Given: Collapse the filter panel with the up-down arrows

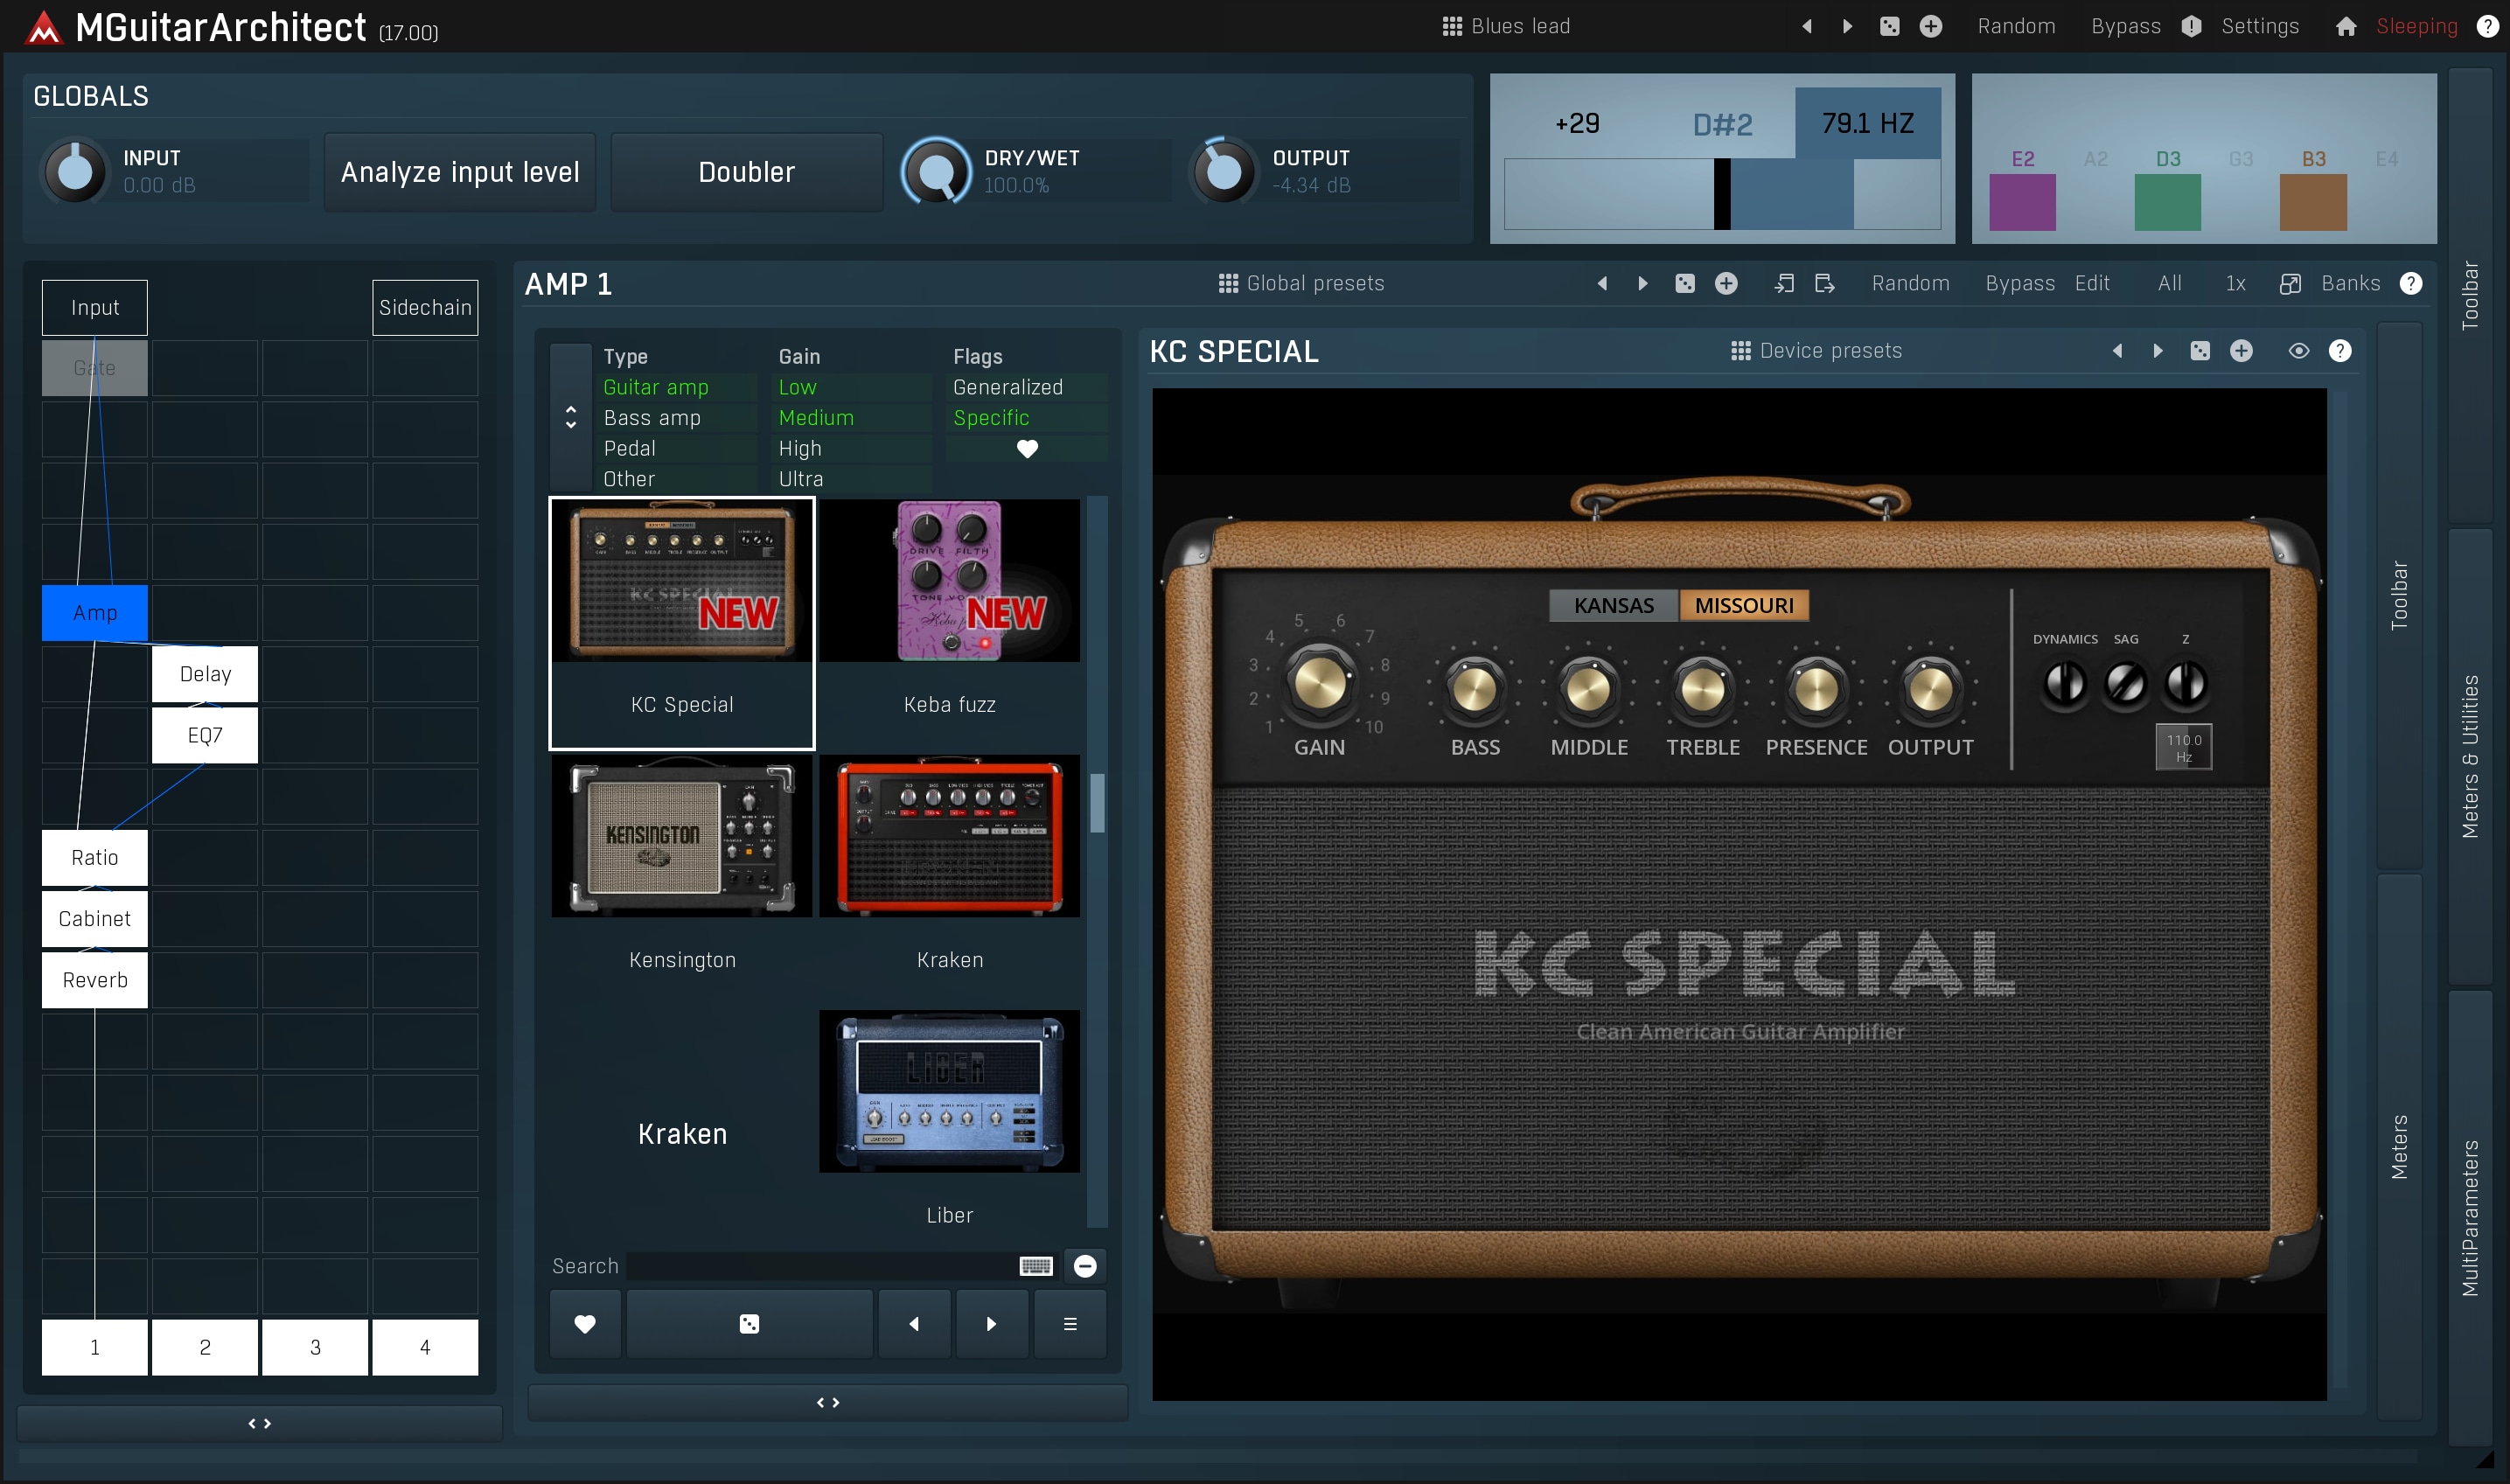Looking at the screenshot, I should [571, 417].
